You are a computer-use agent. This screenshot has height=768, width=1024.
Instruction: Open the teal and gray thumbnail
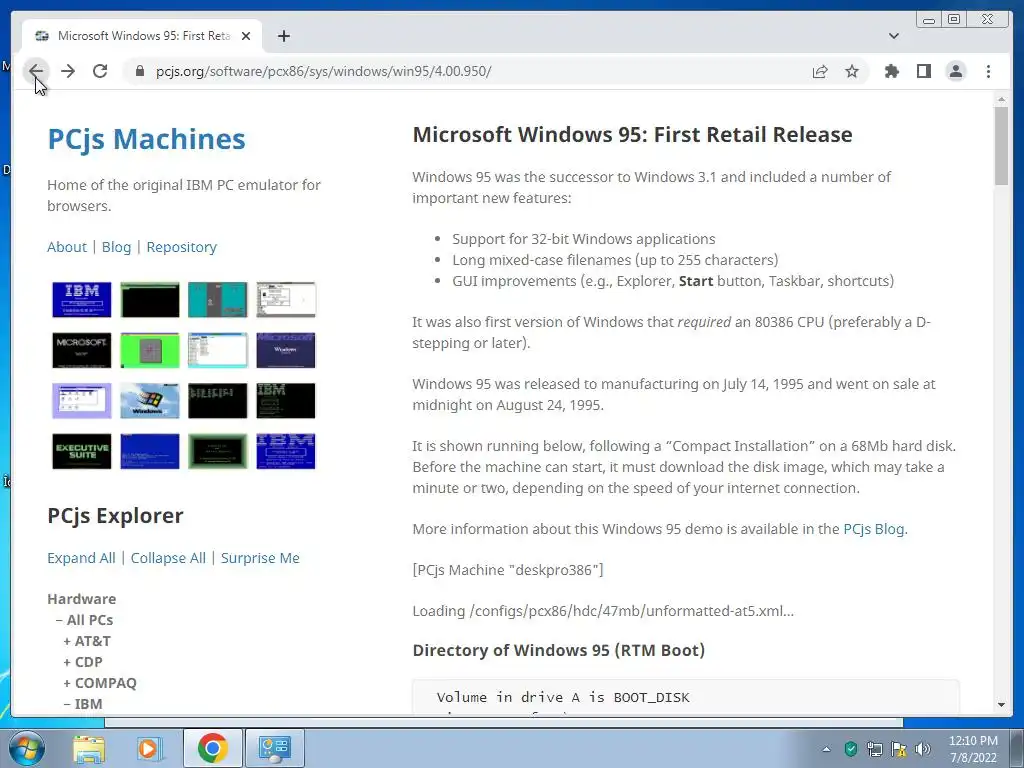click(x=217, y=300)
